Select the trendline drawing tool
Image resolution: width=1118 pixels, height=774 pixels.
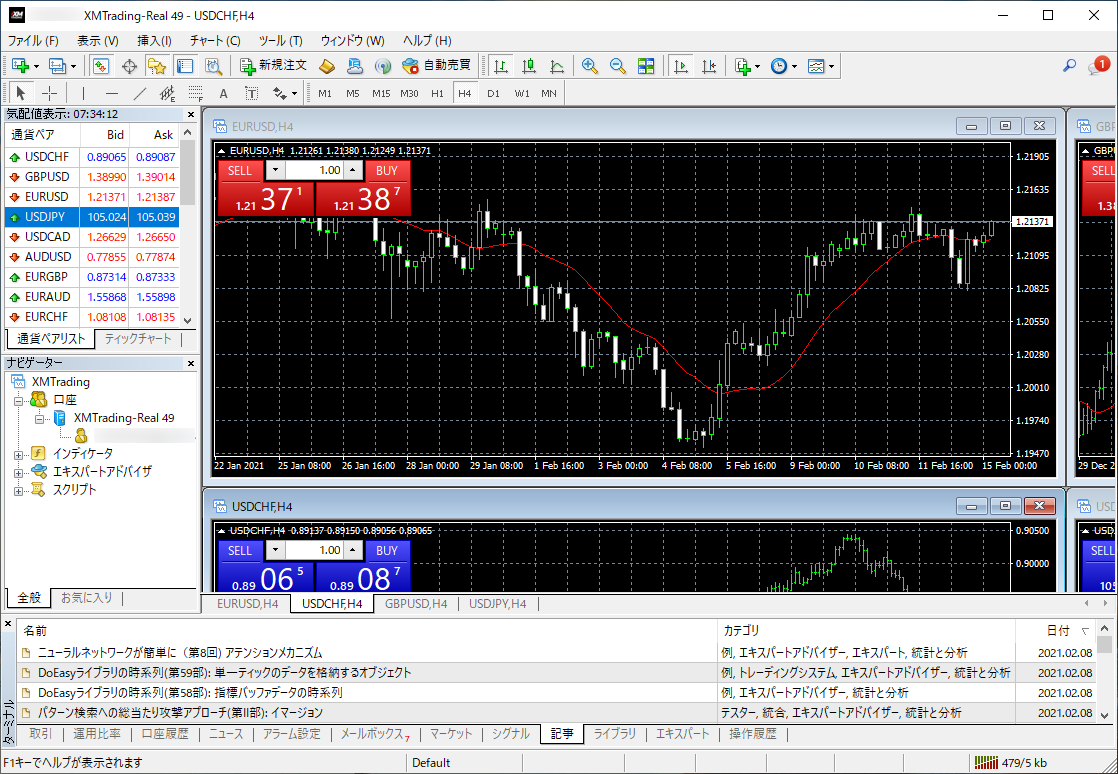point(140,93)
